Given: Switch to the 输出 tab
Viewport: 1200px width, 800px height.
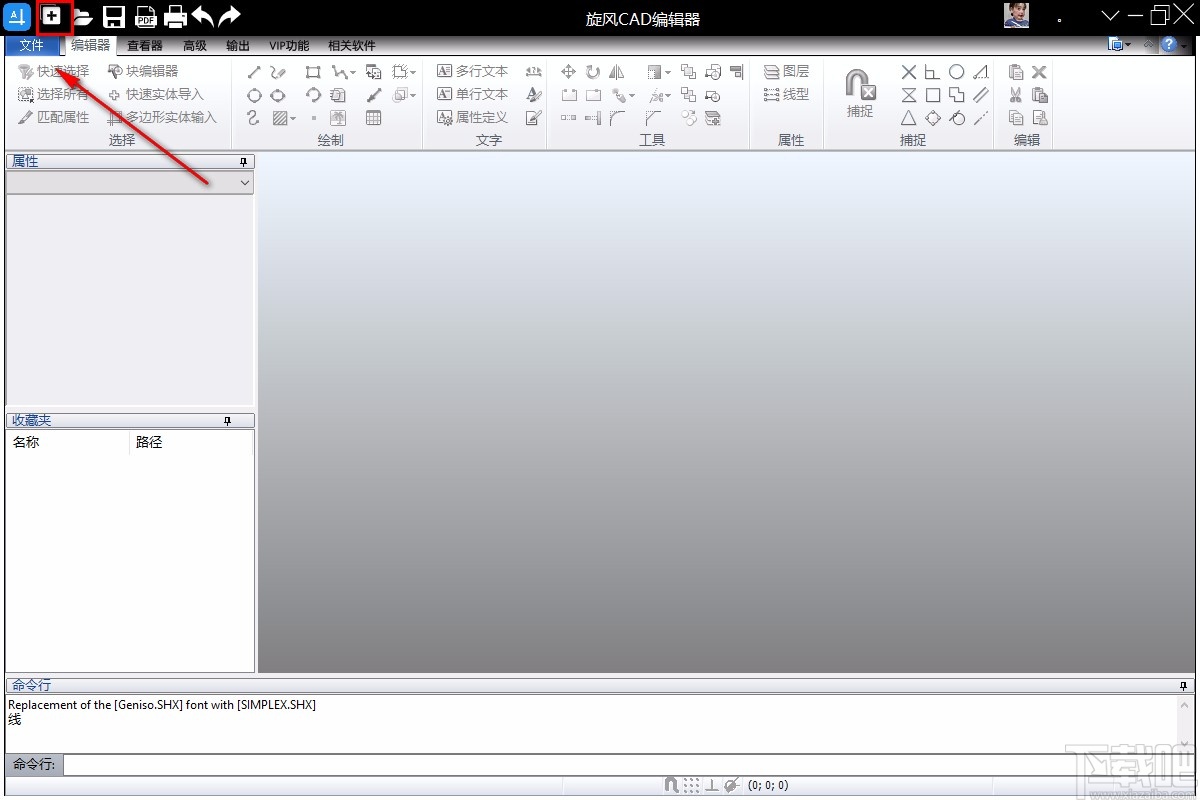Looking at the screenshot, I should [x=238, y=45].
